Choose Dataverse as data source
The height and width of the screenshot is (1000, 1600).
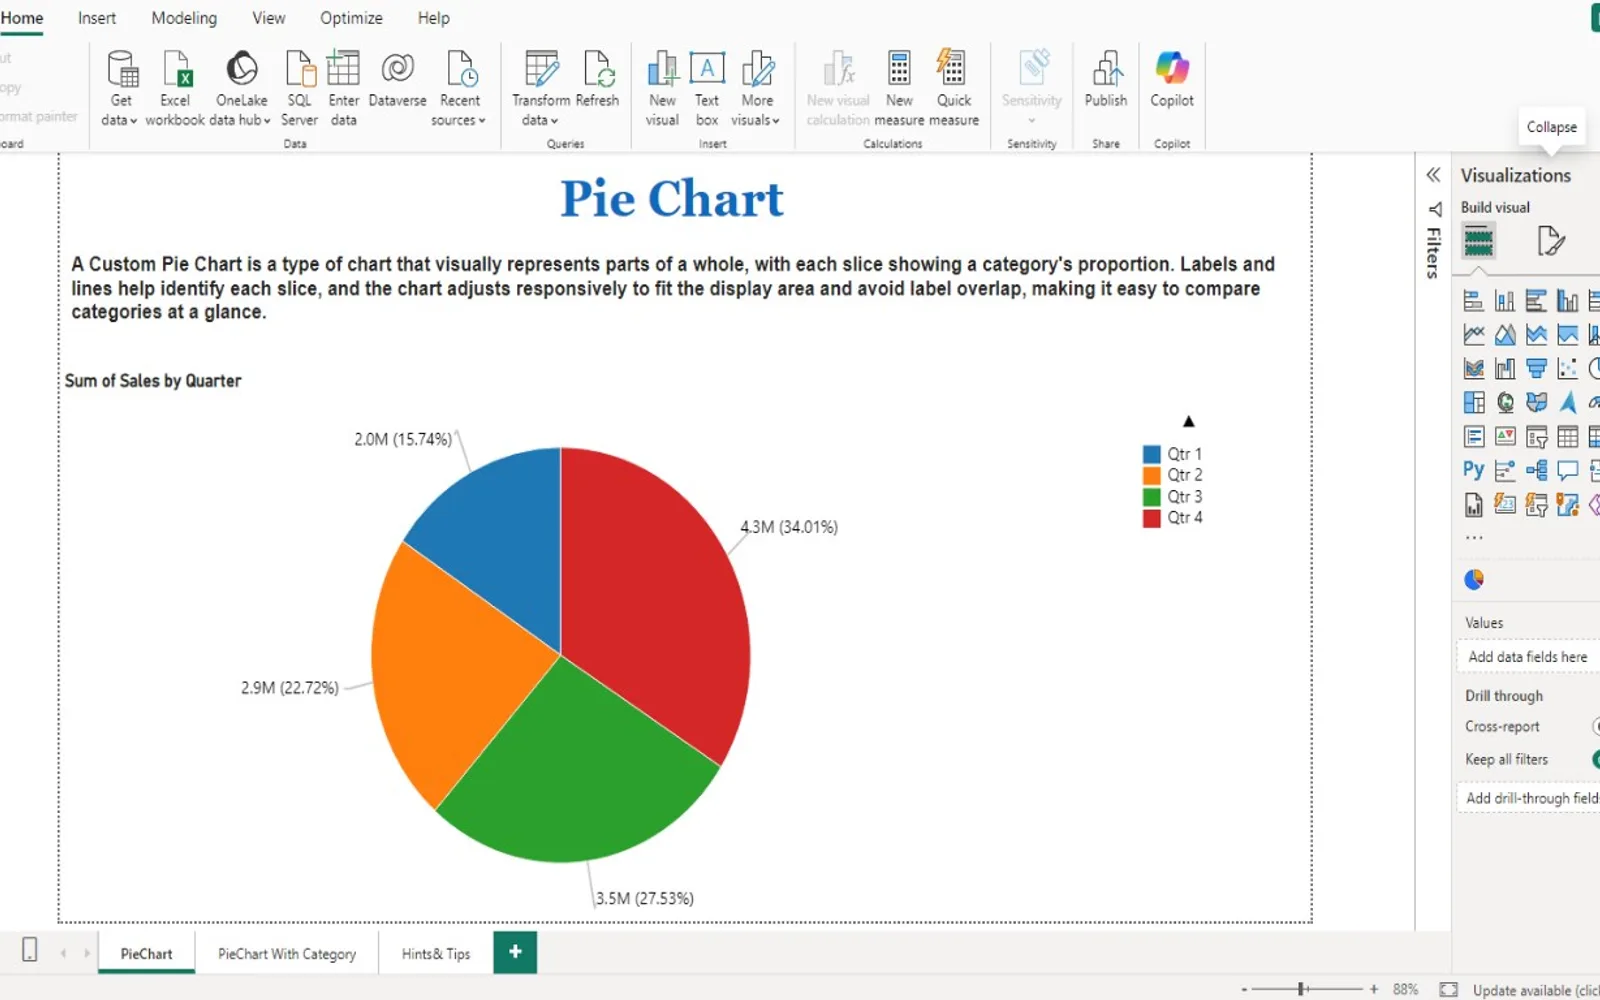tap(397, 80)
